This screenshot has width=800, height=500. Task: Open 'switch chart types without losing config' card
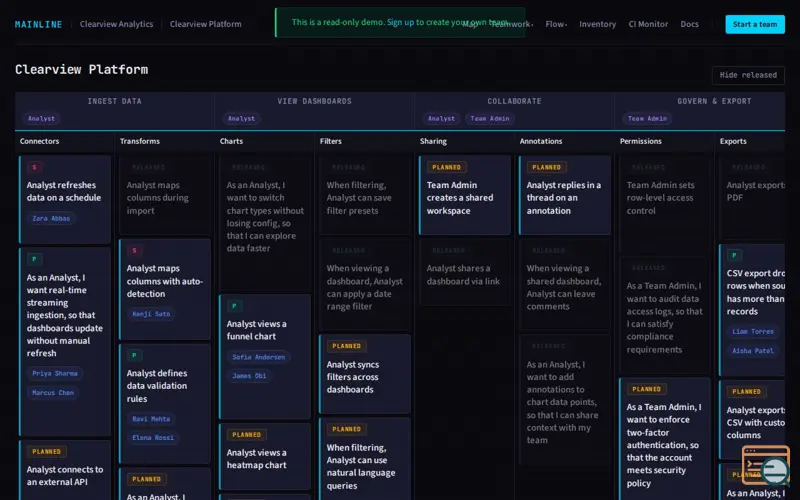click(x=264, y=222)
